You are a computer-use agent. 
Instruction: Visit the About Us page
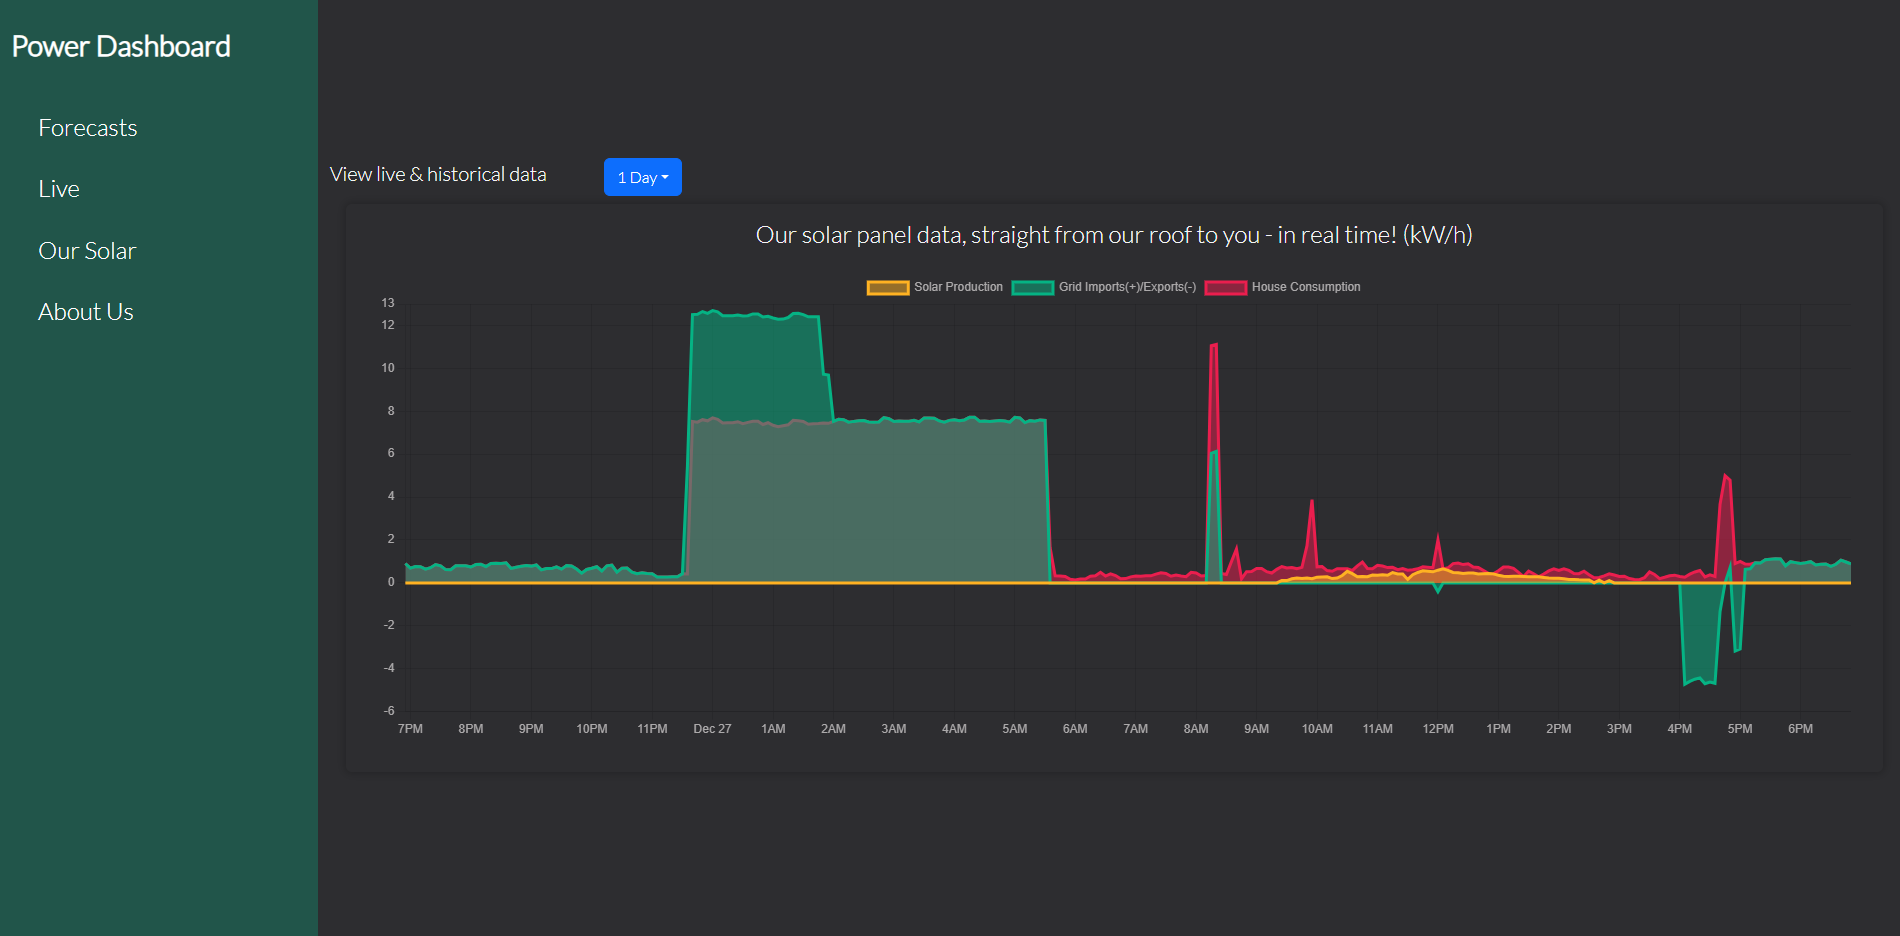85,311
